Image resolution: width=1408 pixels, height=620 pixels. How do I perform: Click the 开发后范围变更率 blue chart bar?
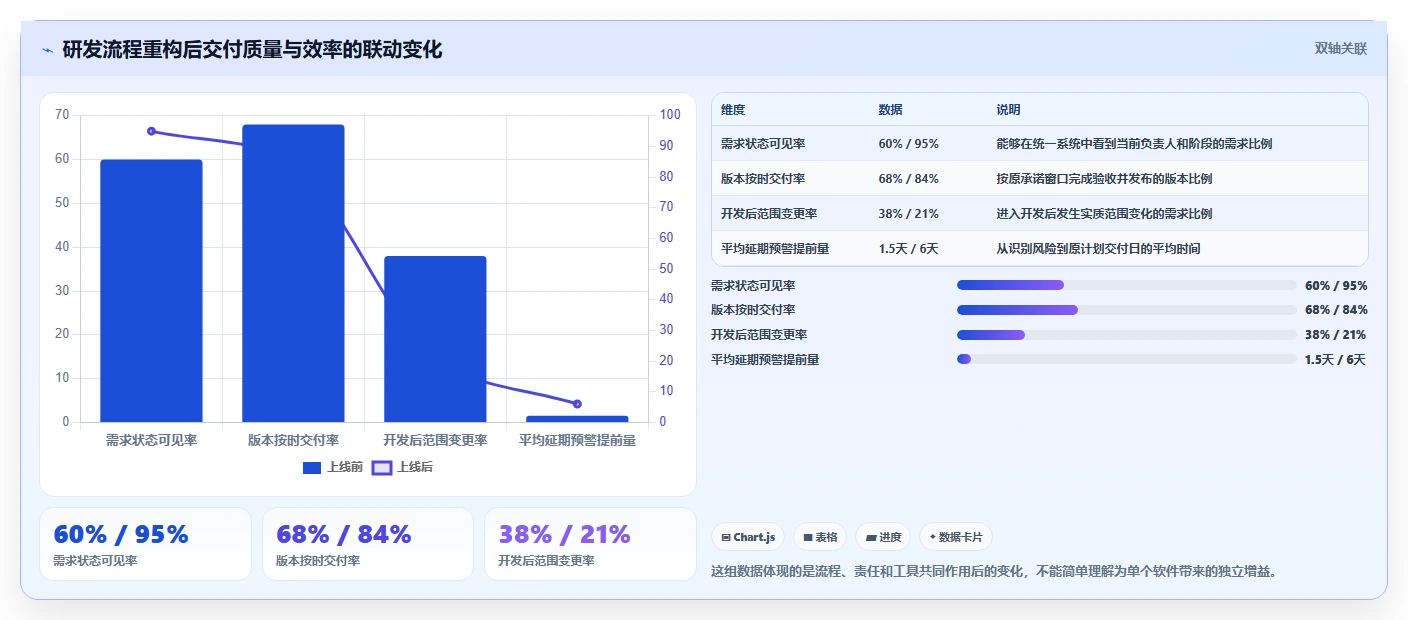435,339
